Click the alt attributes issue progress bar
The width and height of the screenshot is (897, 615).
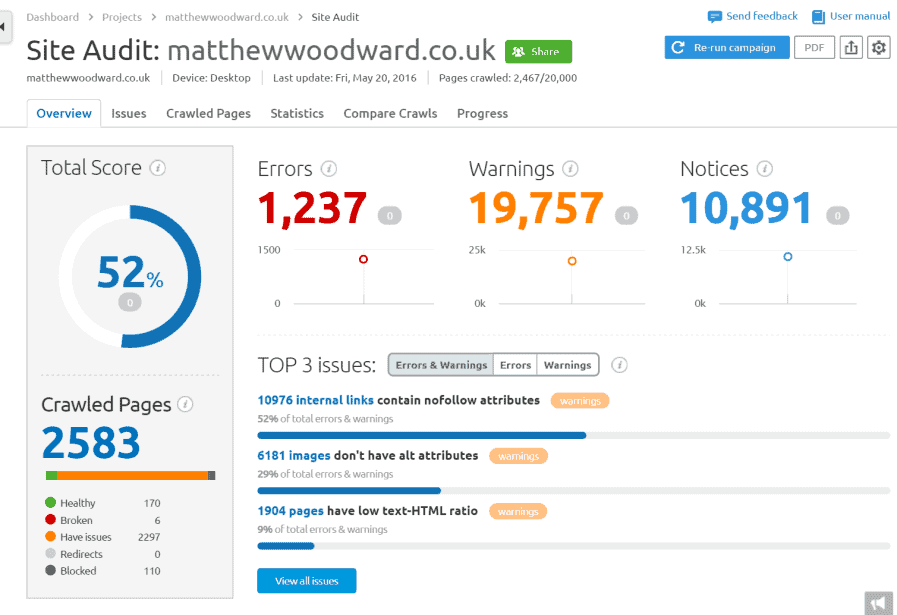574,491
